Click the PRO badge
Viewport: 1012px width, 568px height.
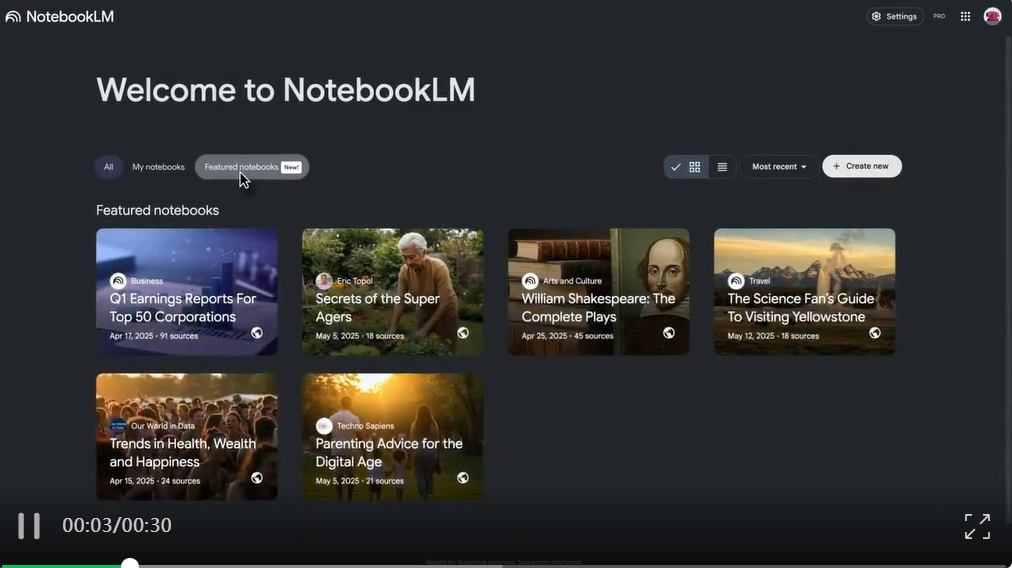pos(939,16)
